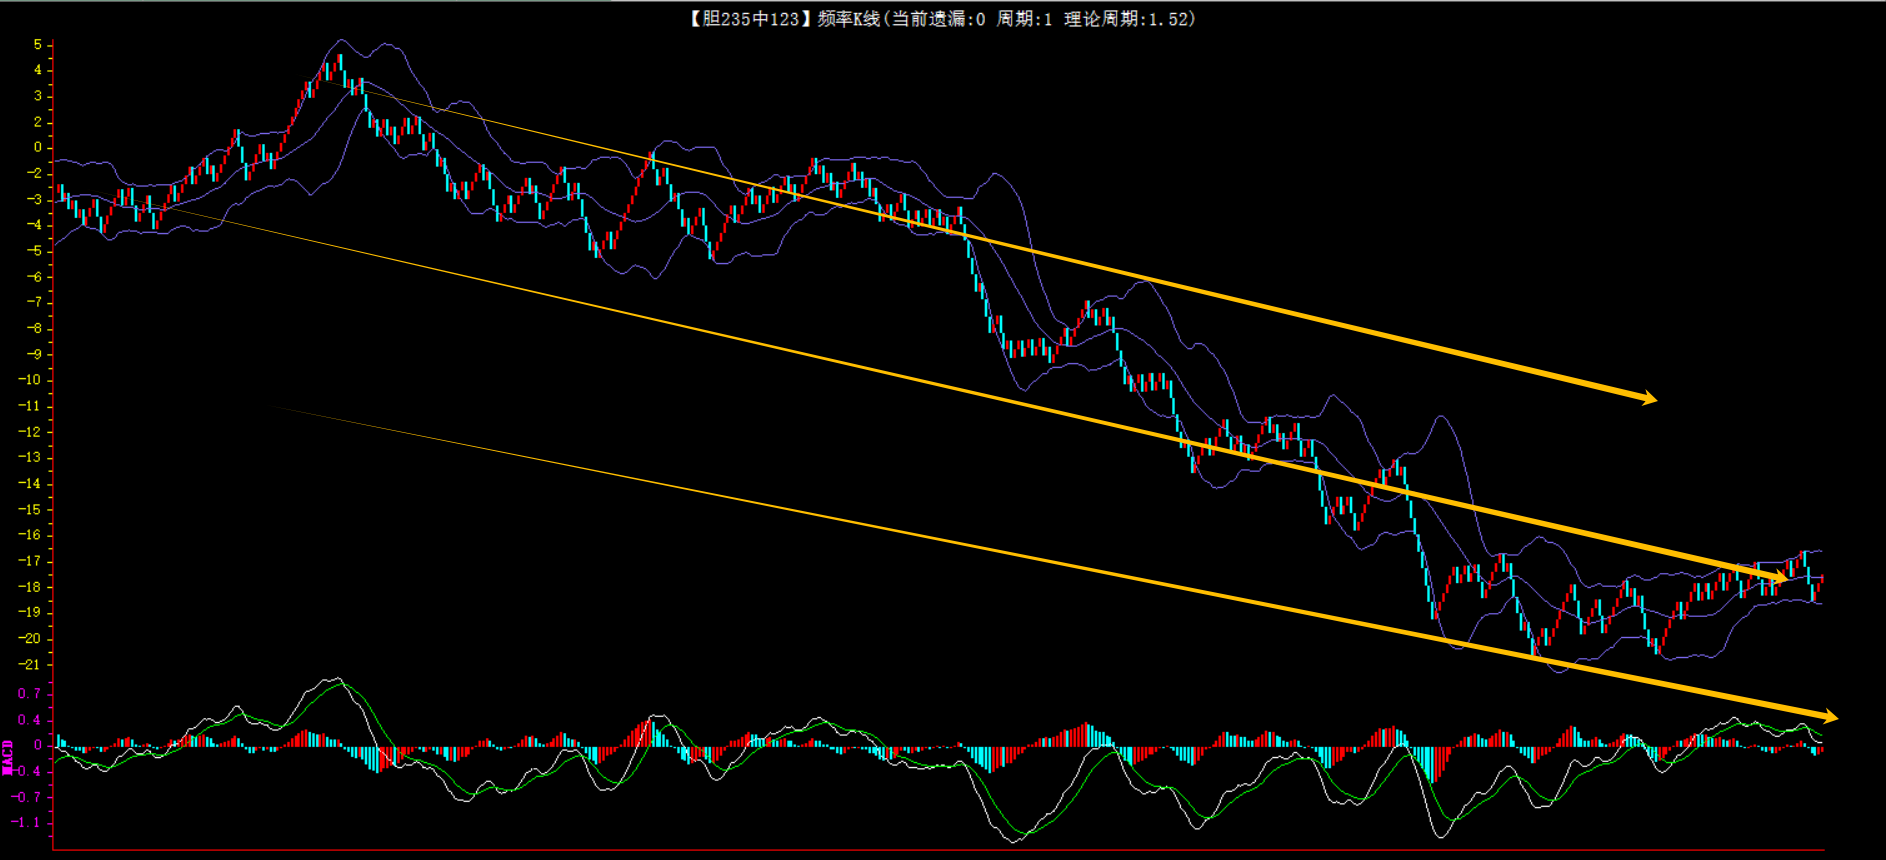This screenshot has width=1886, height=860.
Task: Select the -10 label on price axis
Action: tap(30, 380)
